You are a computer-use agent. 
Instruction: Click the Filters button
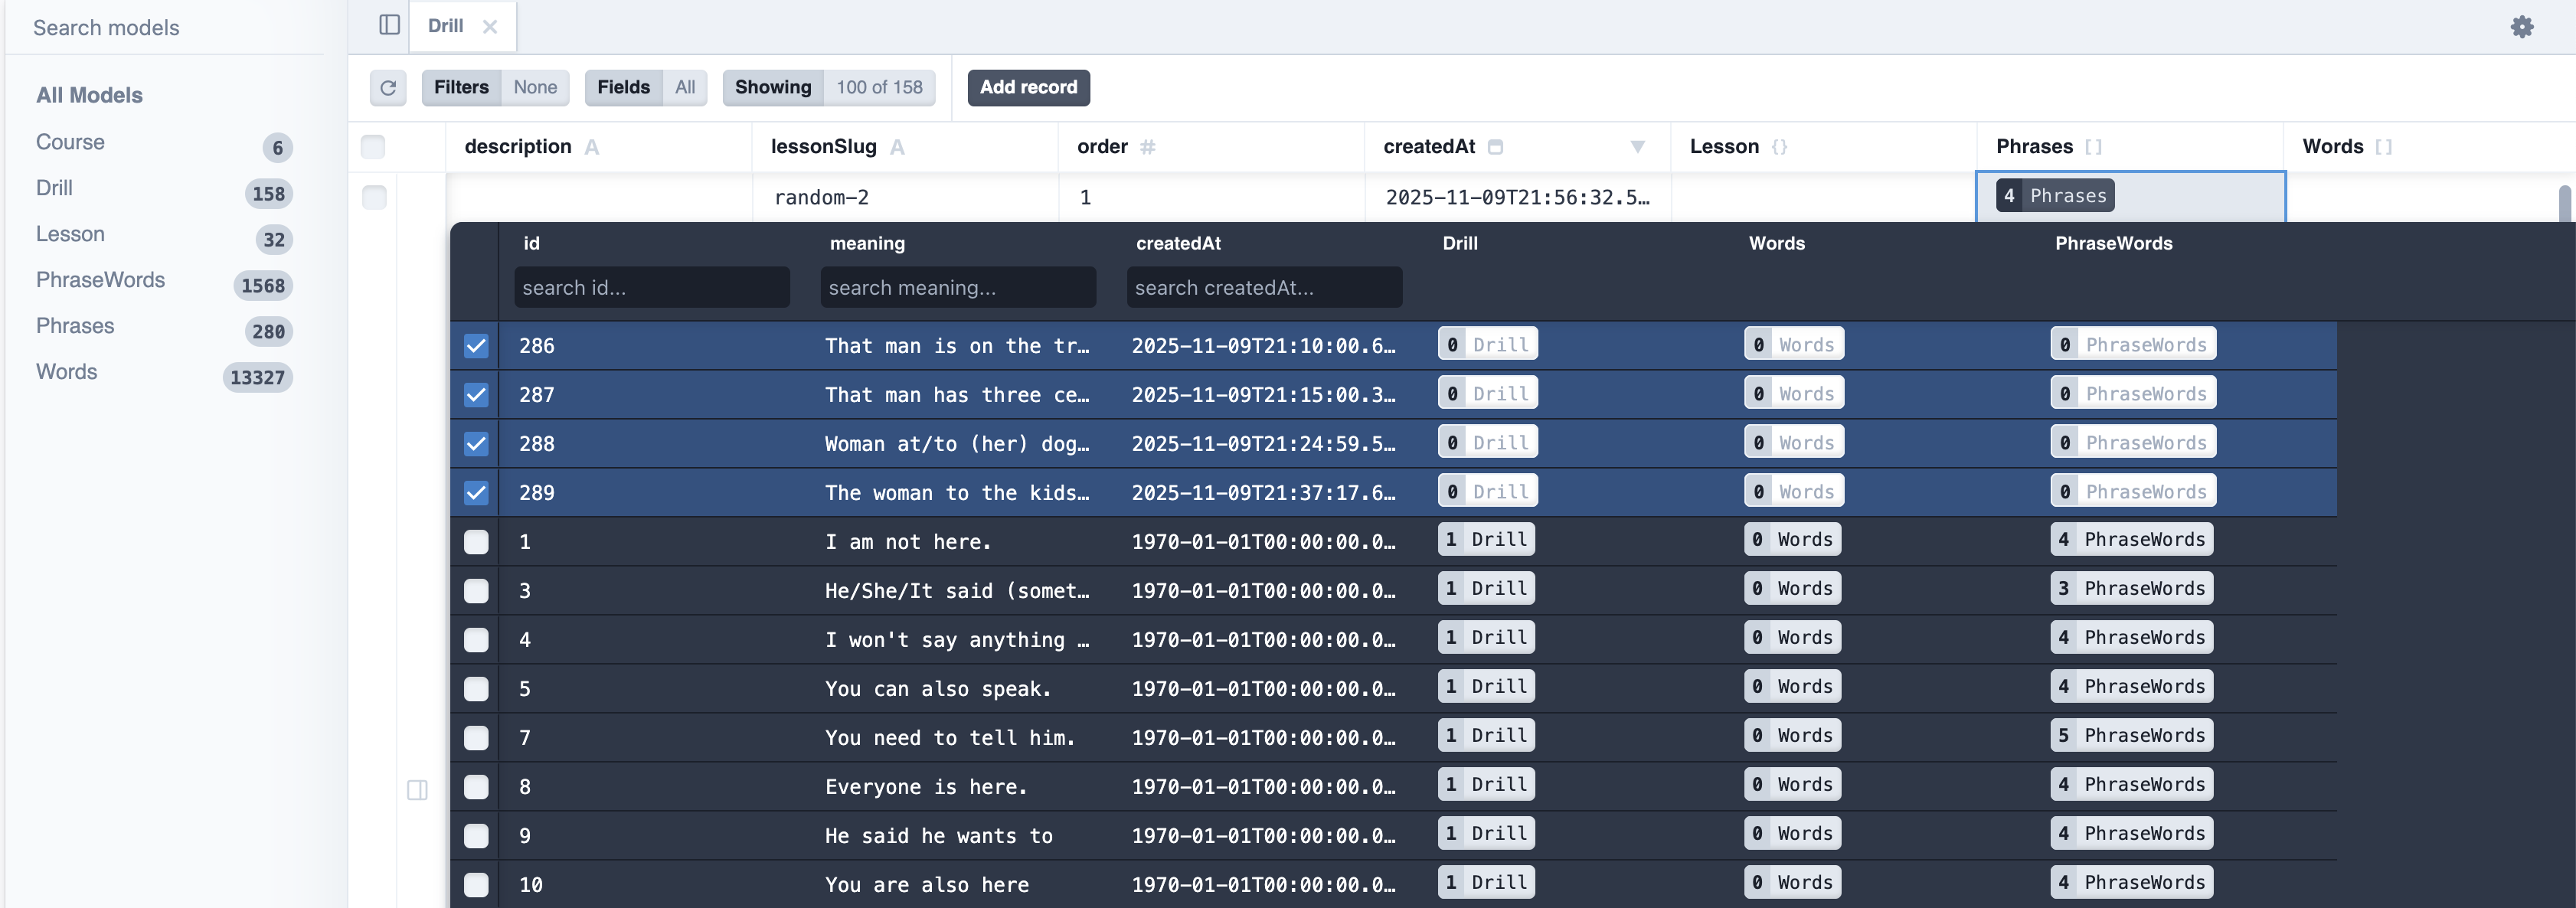461,87
